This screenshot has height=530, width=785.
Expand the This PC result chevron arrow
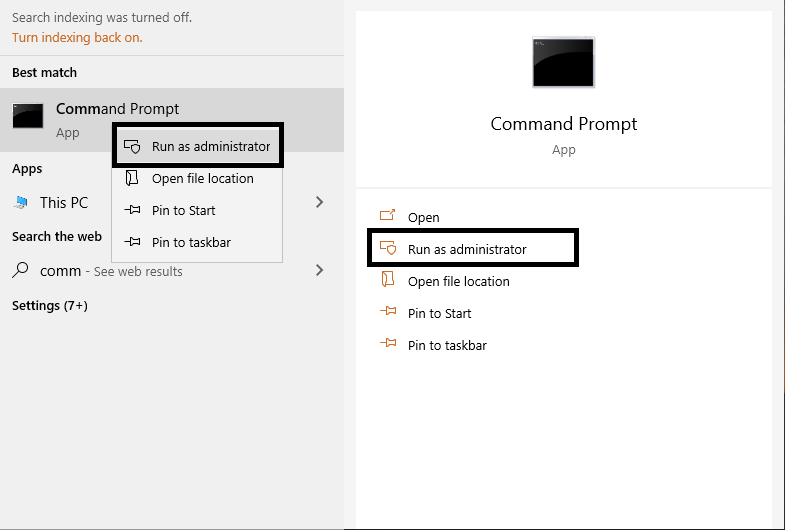pyautogui.click(x=320, y=202)
